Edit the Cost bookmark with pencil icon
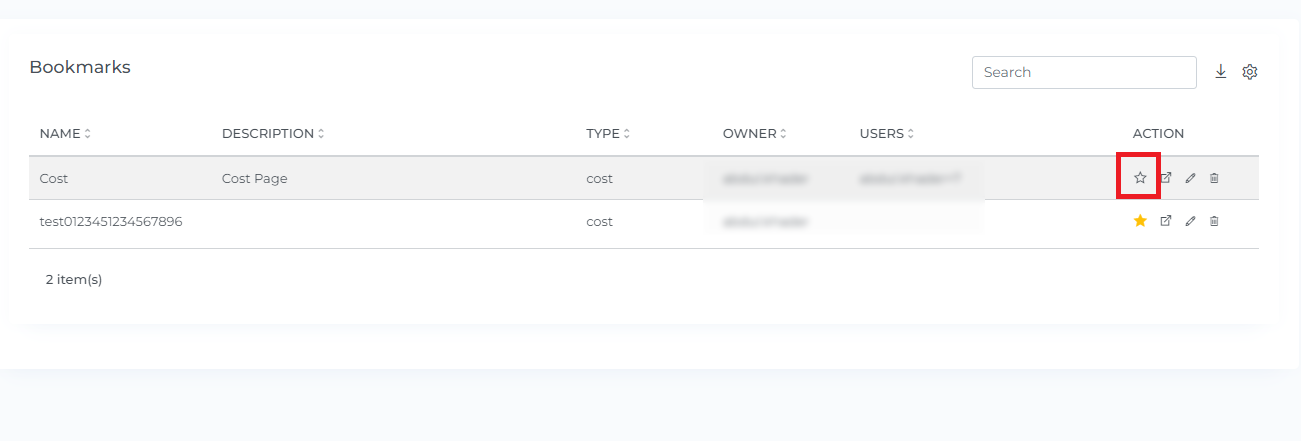The image size is (1301, 441). [x=1190, y=178]
